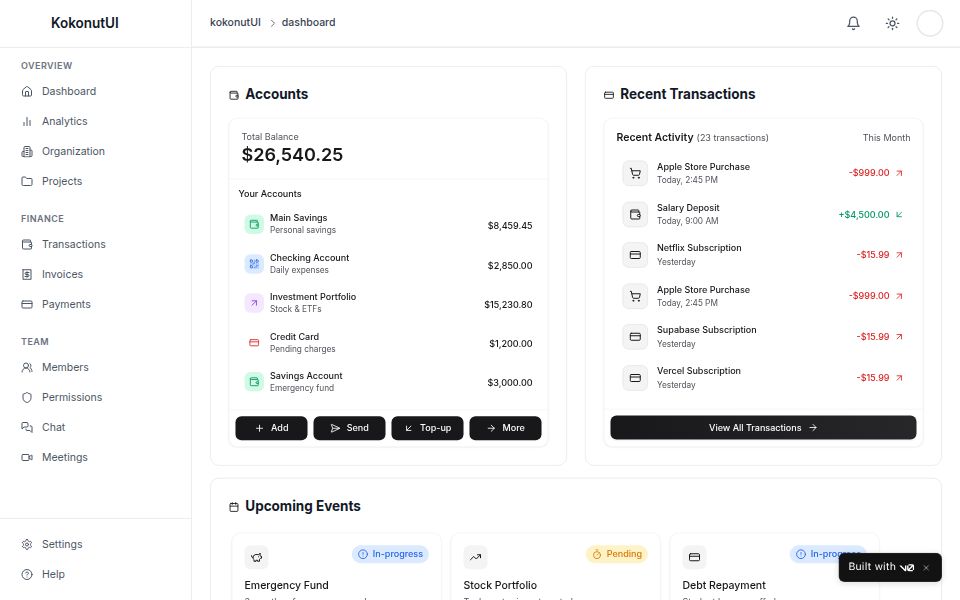The height and width of the screenshot is (600, 960).
Task: Click the card icon beside Recent Transactions
Action: click(608, 94)
